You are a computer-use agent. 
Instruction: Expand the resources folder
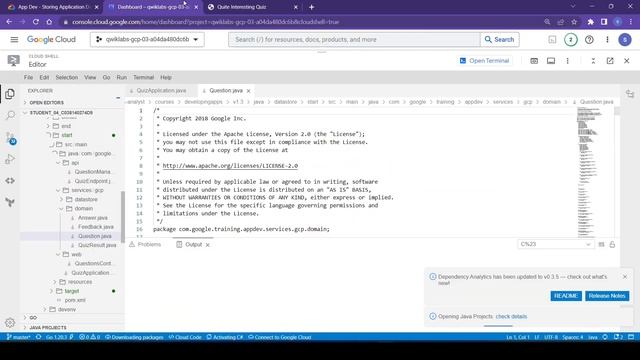pos(80,282)
